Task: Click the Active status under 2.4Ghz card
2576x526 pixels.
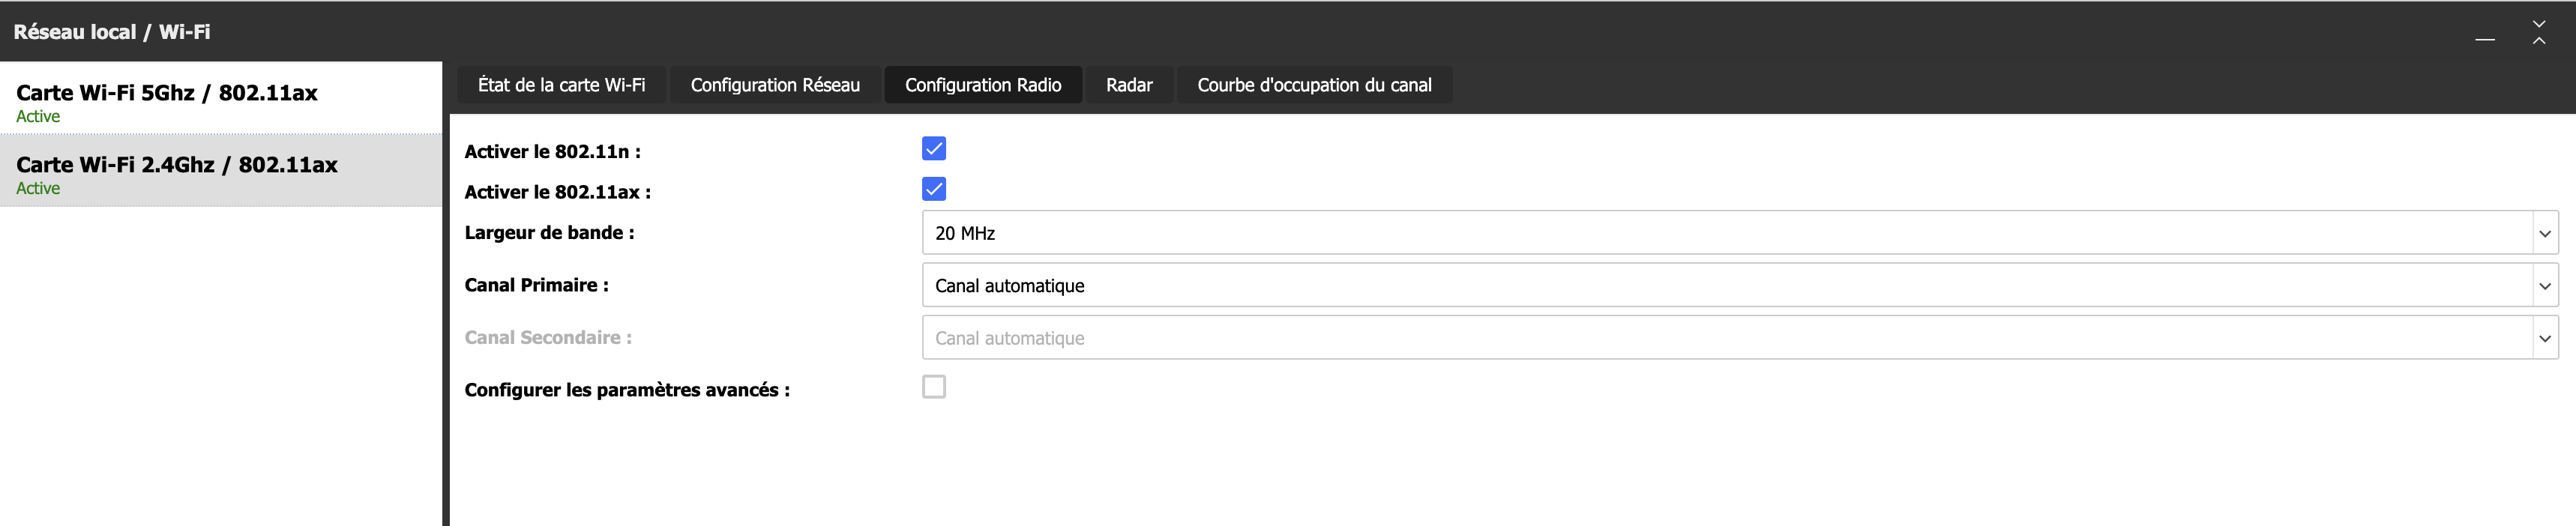Action: pyautogui.click(x=38, y=189)
